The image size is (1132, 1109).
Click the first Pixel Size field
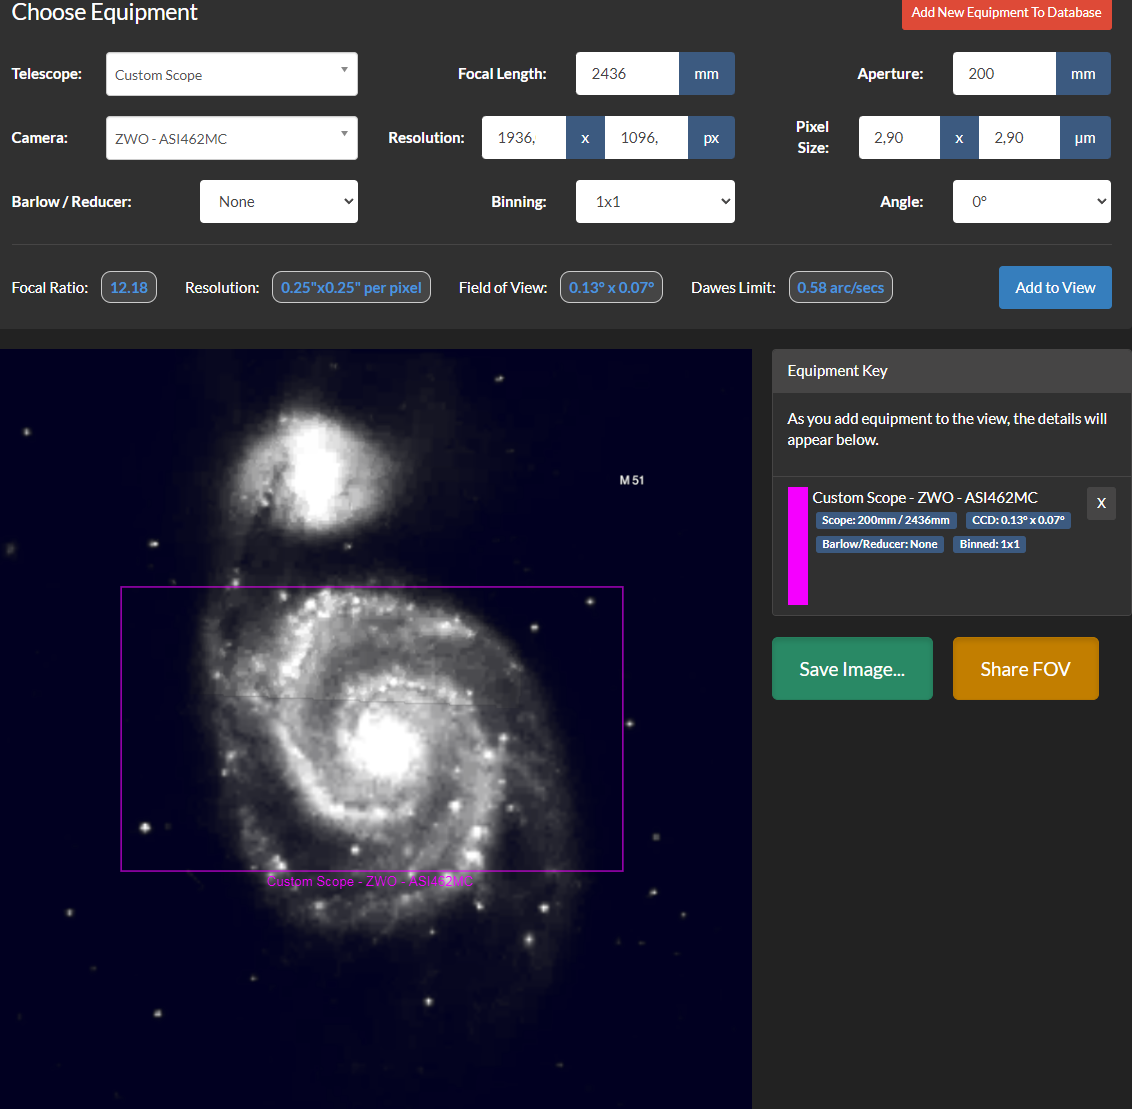(x=898, y=138)
